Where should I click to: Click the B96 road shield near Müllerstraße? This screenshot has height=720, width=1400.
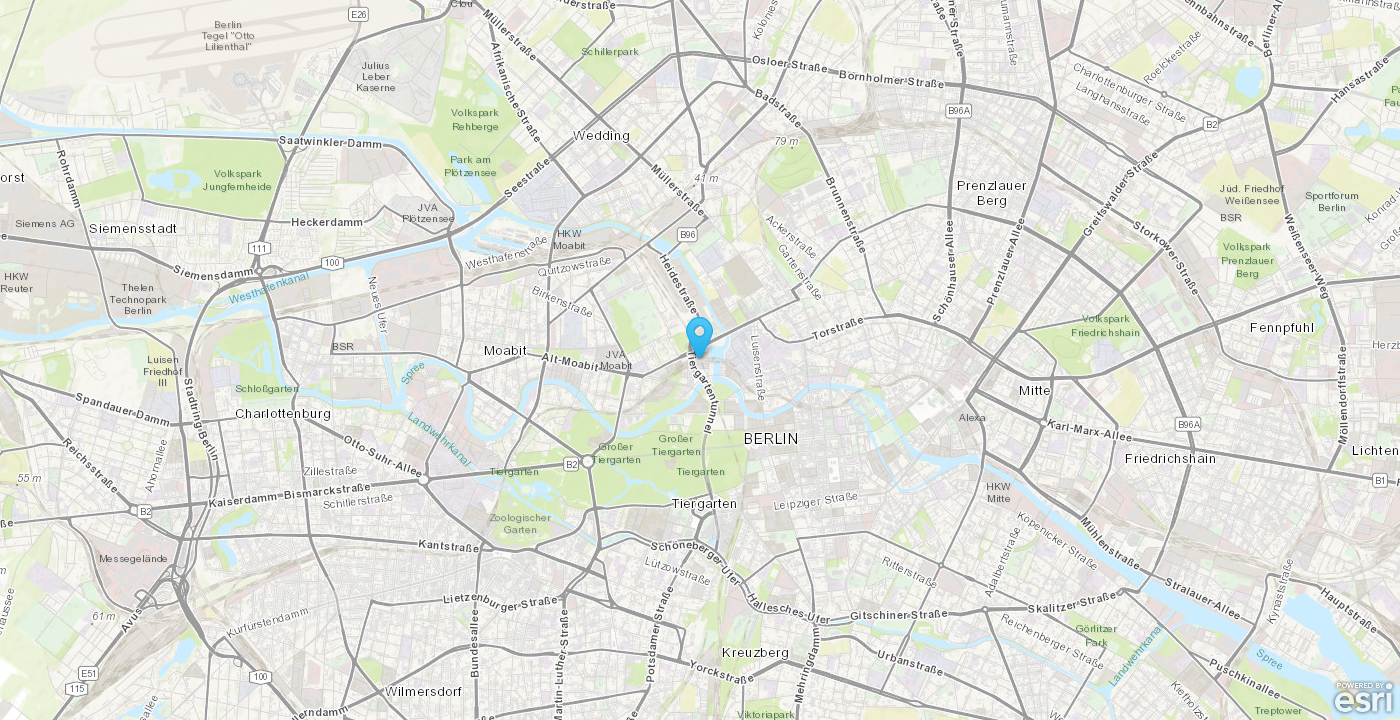pyautogui.click(x=687, y=234)
